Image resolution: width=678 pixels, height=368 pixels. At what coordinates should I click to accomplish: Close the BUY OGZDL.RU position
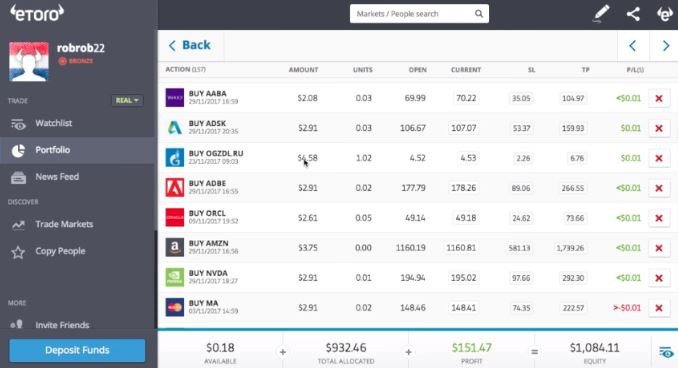click(659, 158)
